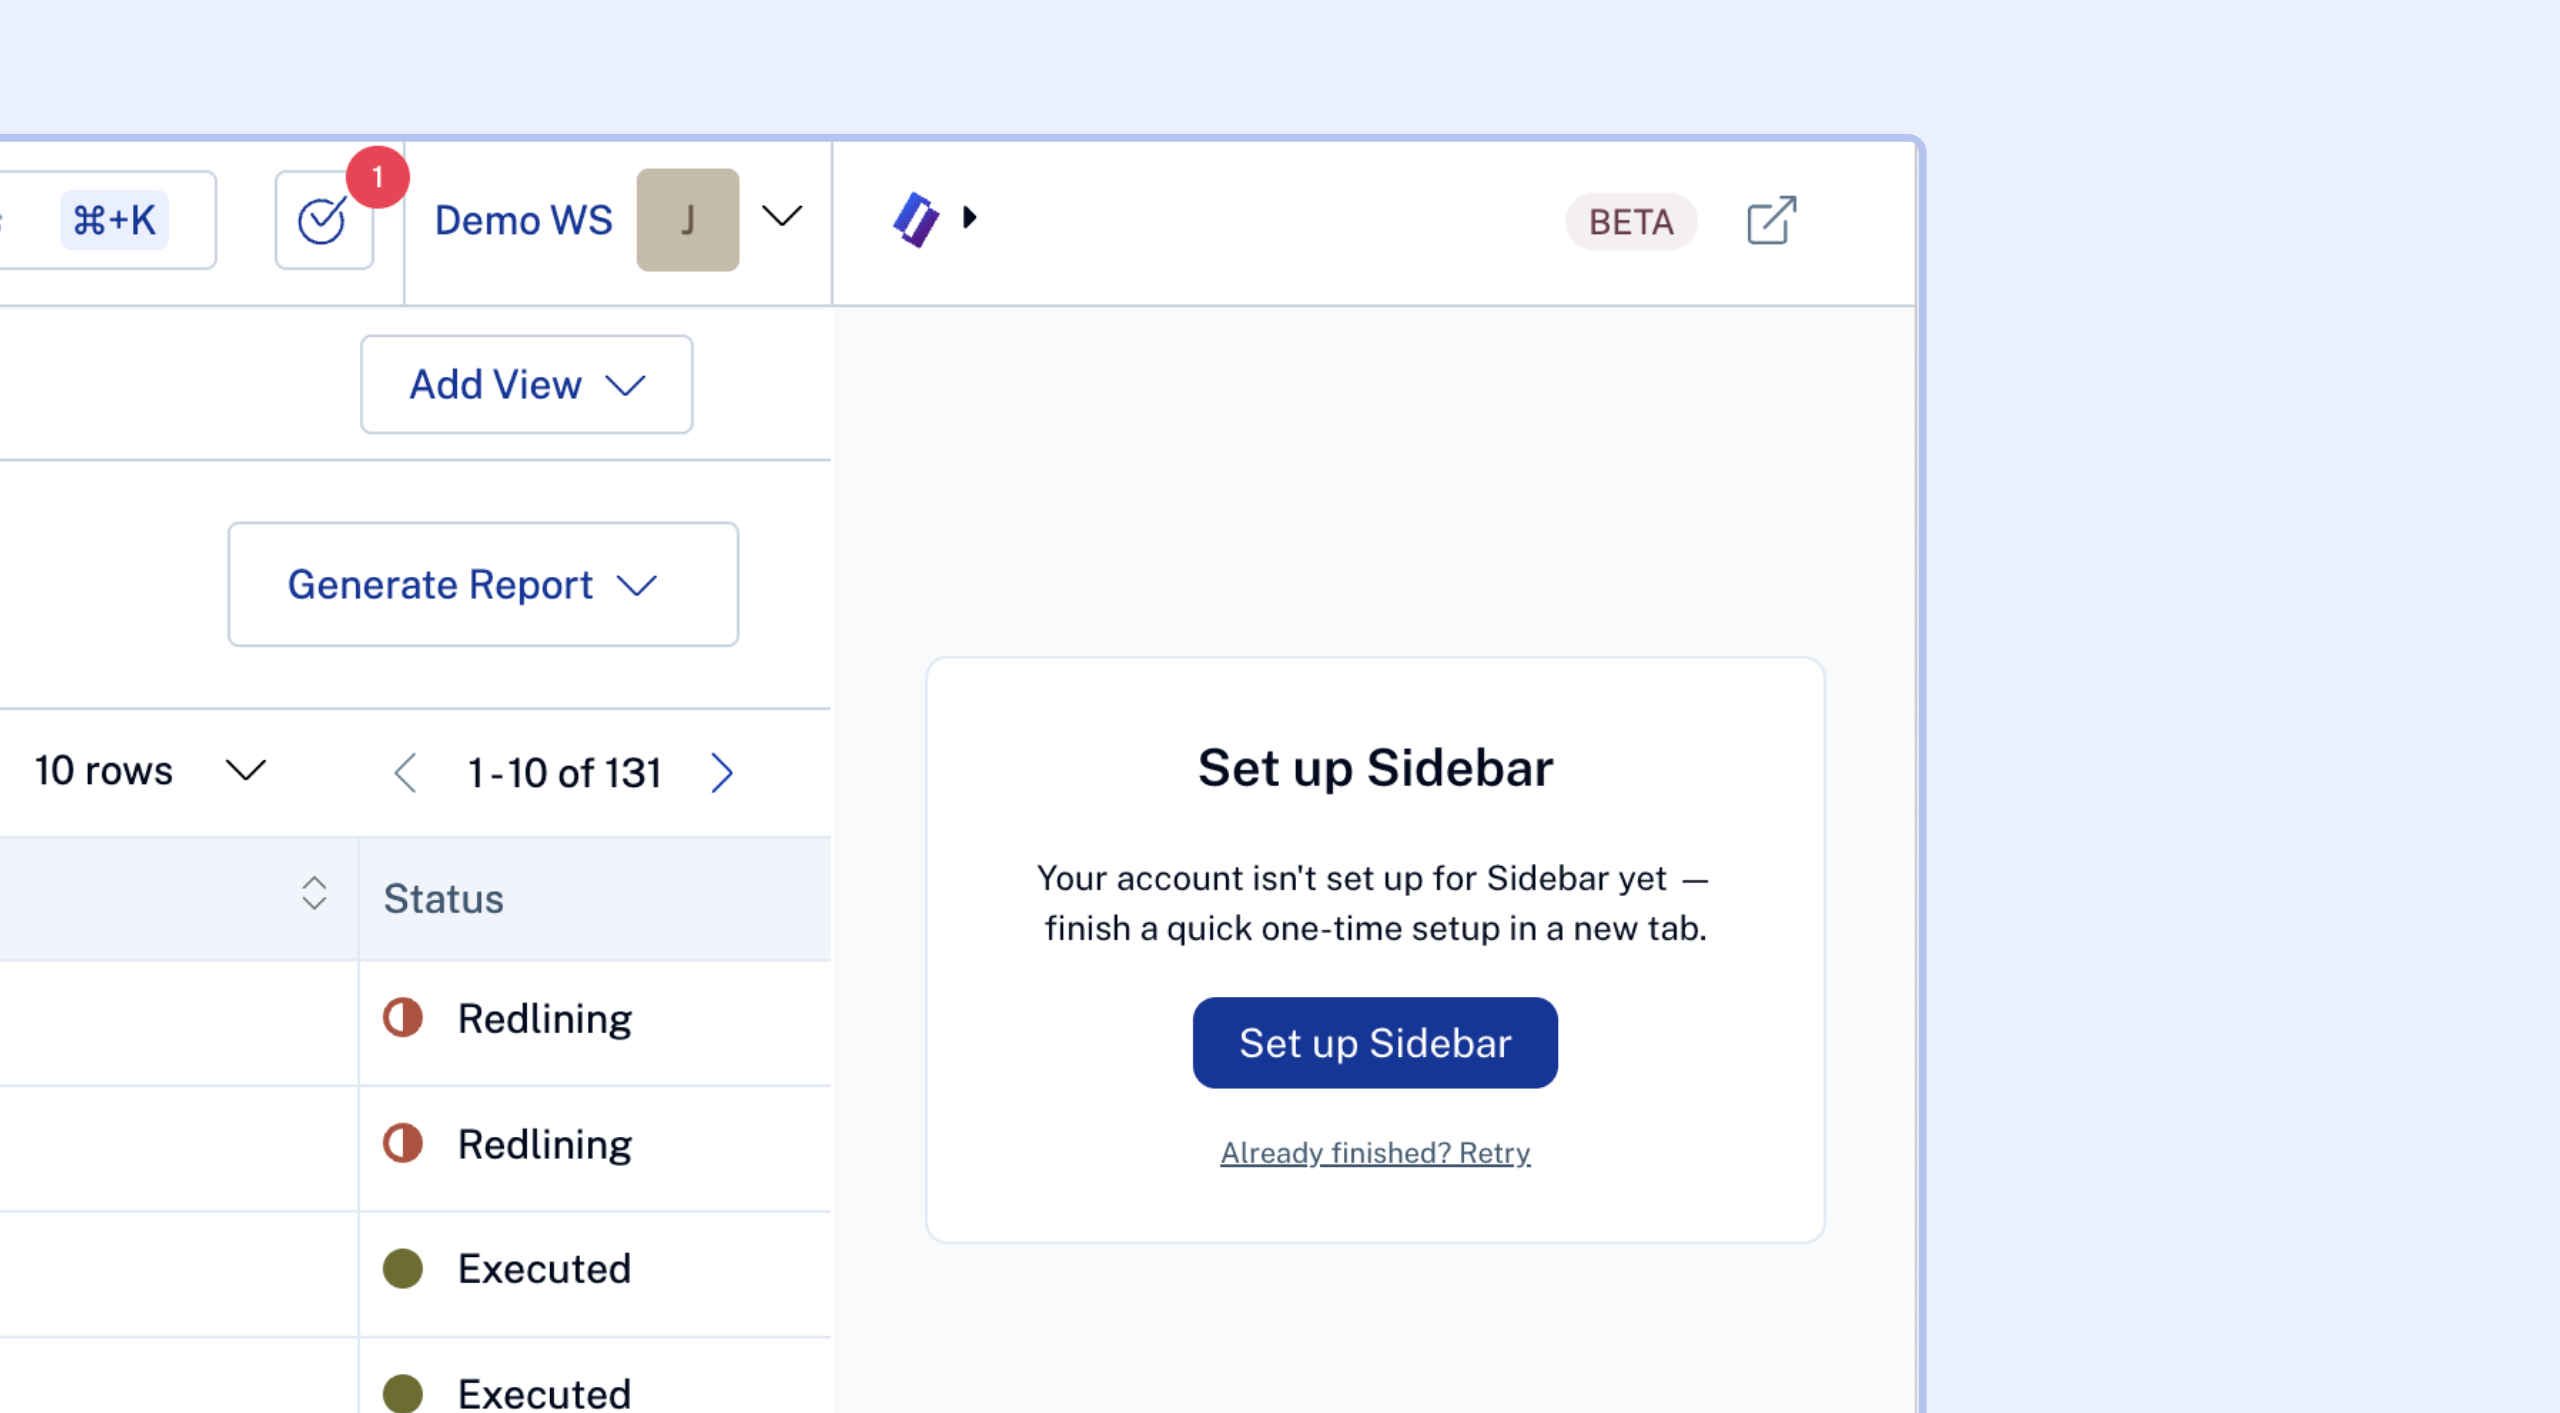Open the 10 rows per page selector
2560x1413 pixels.
(150, 771)
